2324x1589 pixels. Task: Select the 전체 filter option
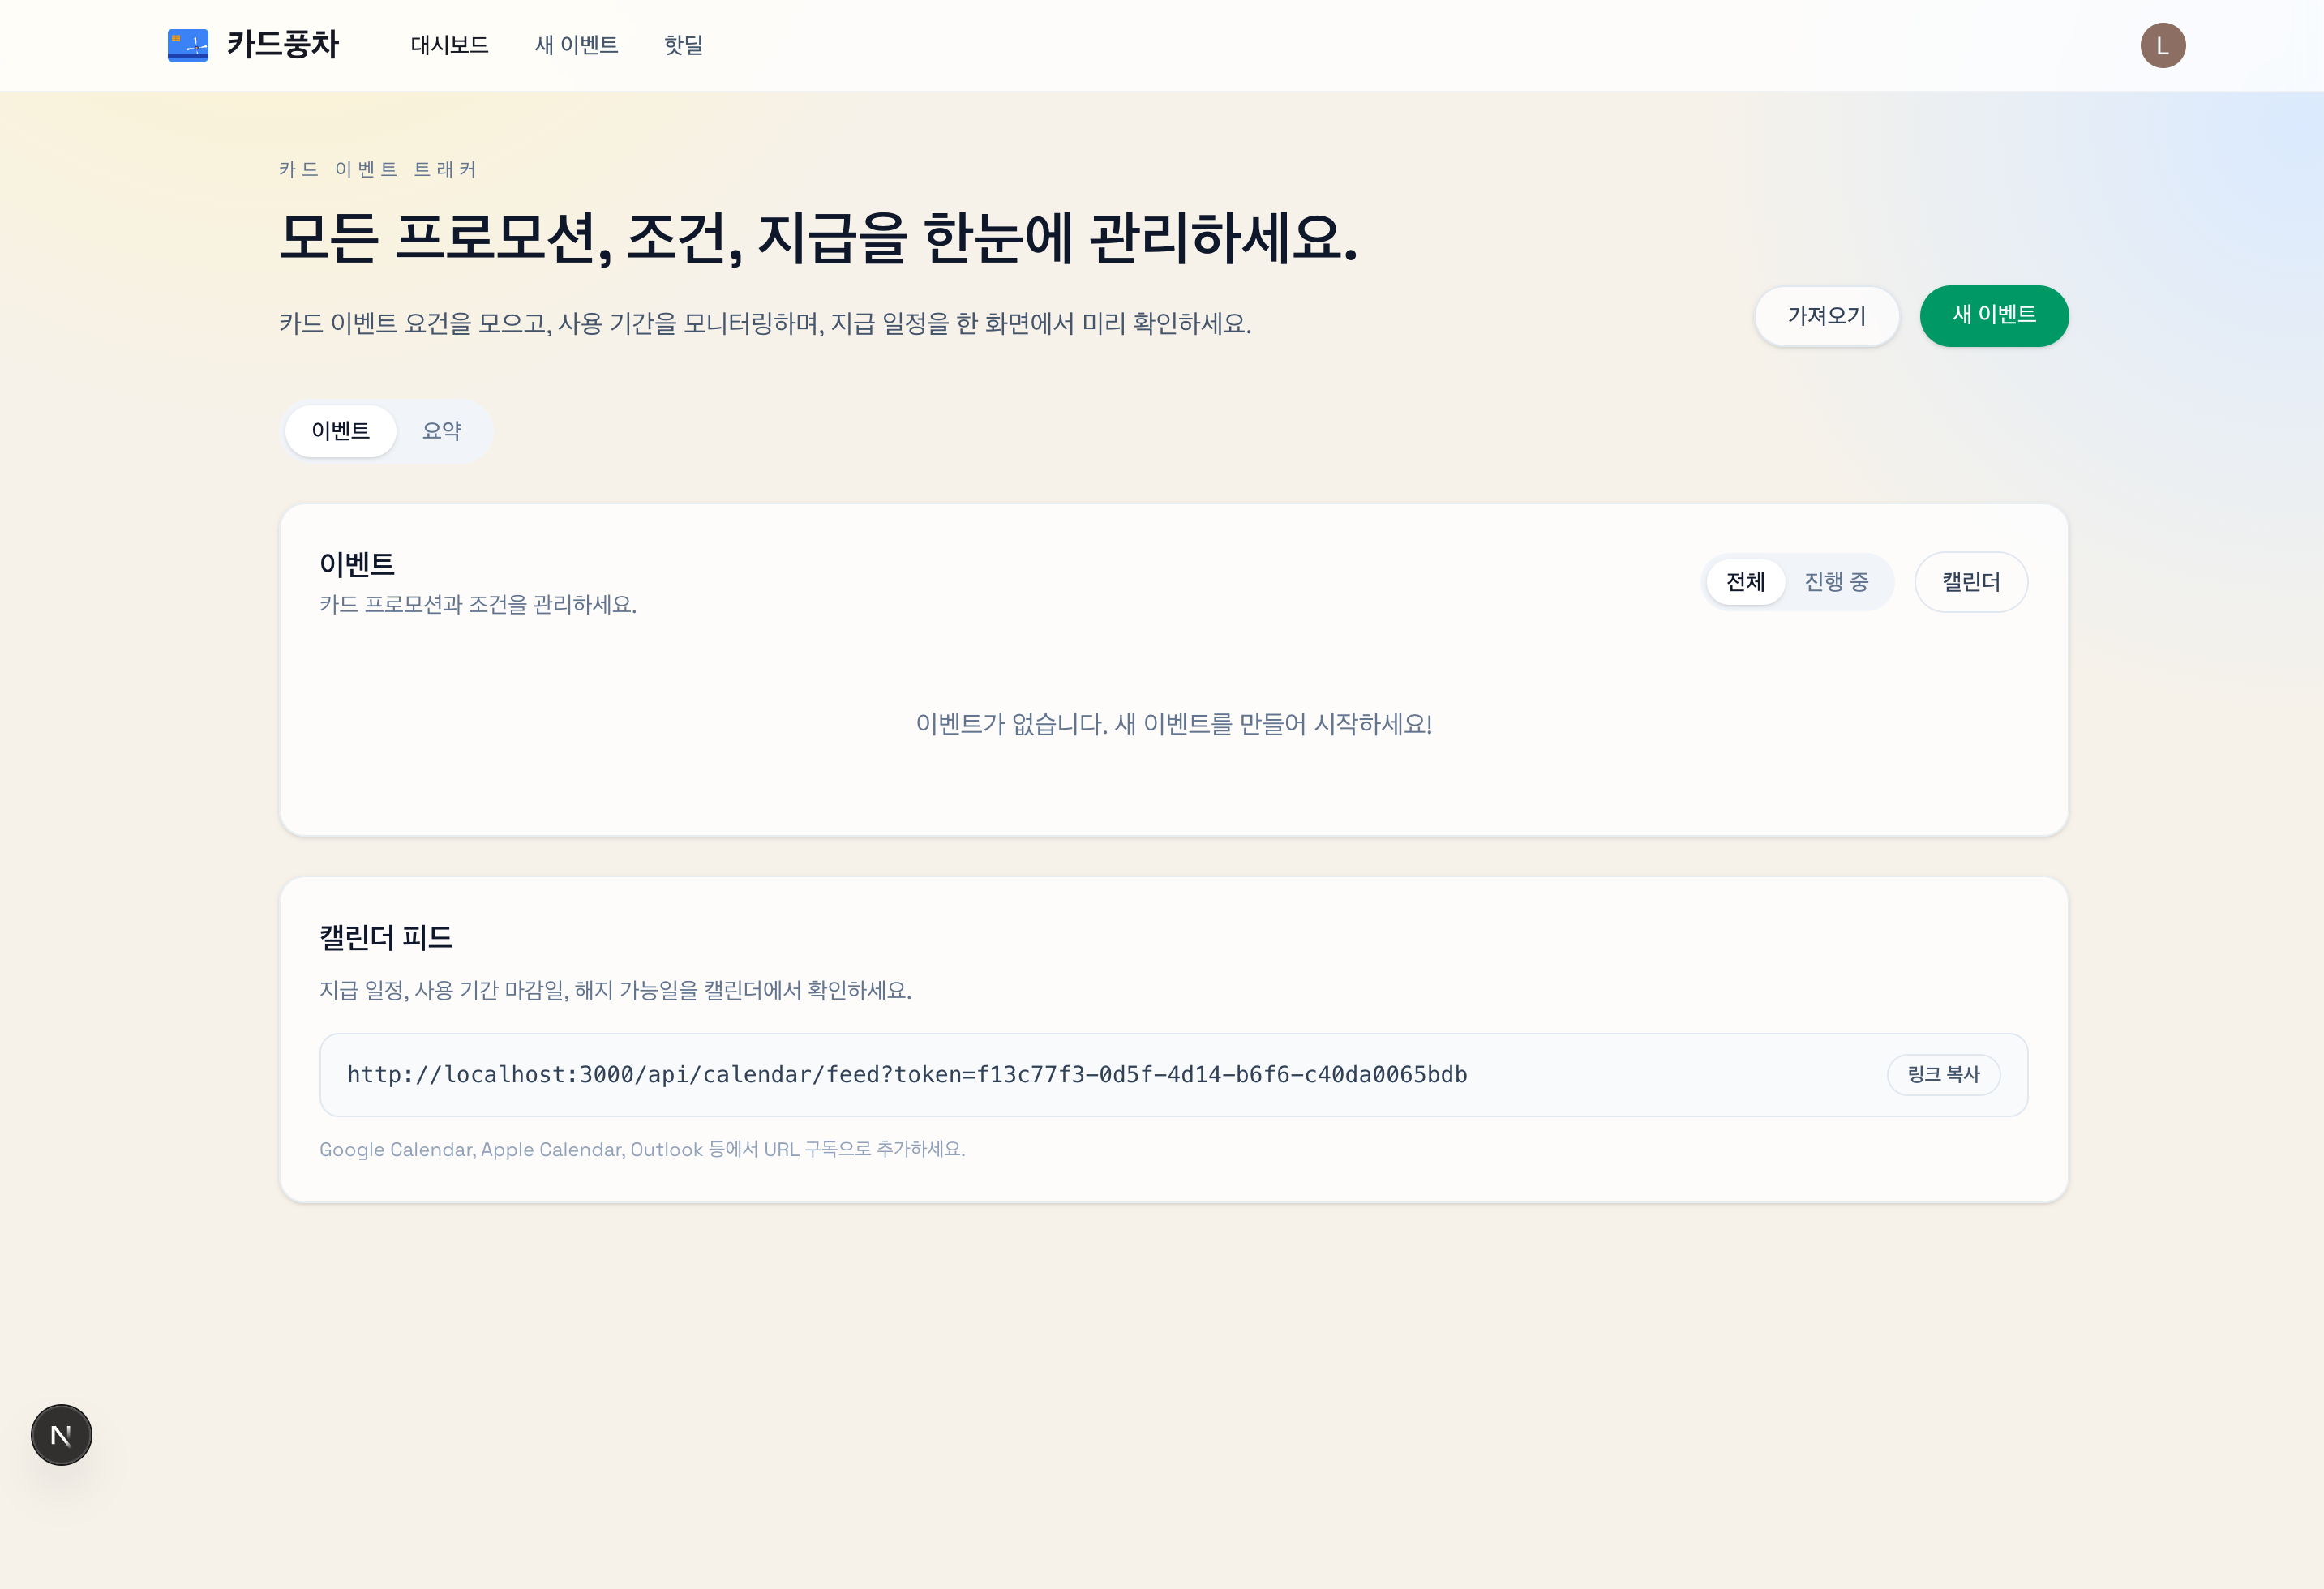coord(1745,582)
